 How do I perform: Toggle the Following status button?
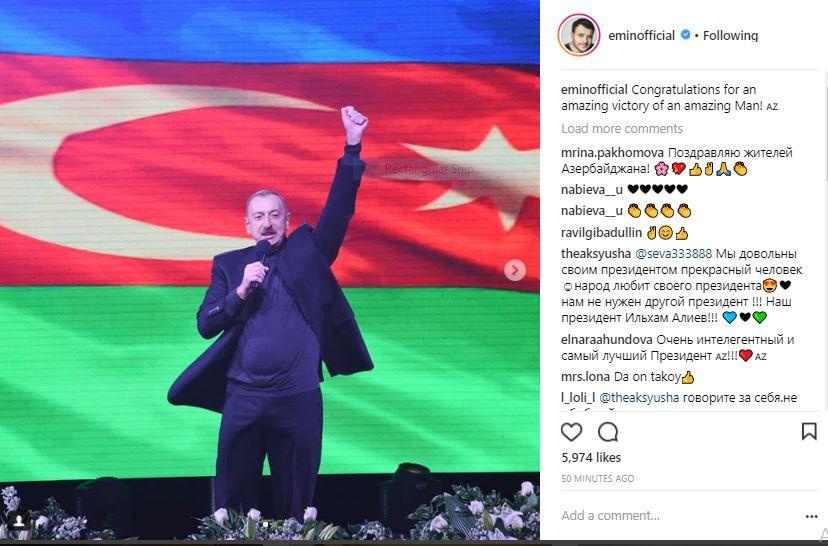730,35
